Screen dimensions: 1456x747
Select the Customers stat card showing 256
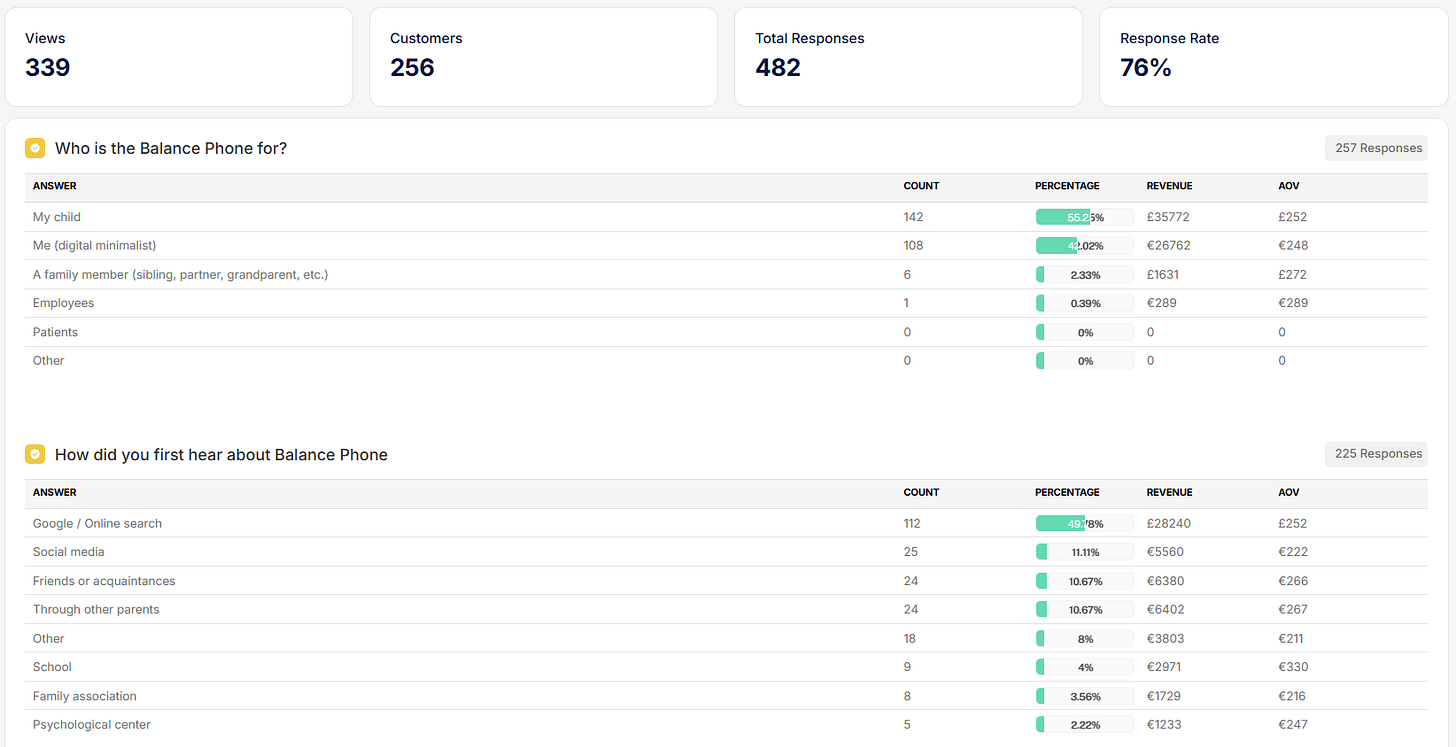(x=543, y=56)
